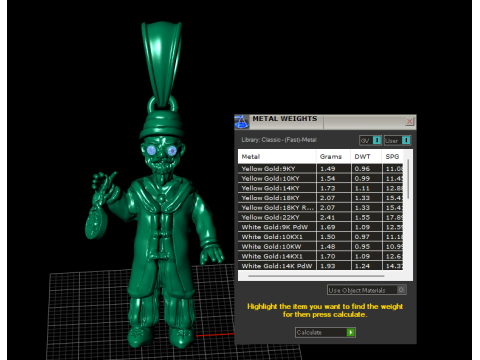The image size is (480, 360).
Task: Click the 1.49 grams value
Action: (328, 169)
